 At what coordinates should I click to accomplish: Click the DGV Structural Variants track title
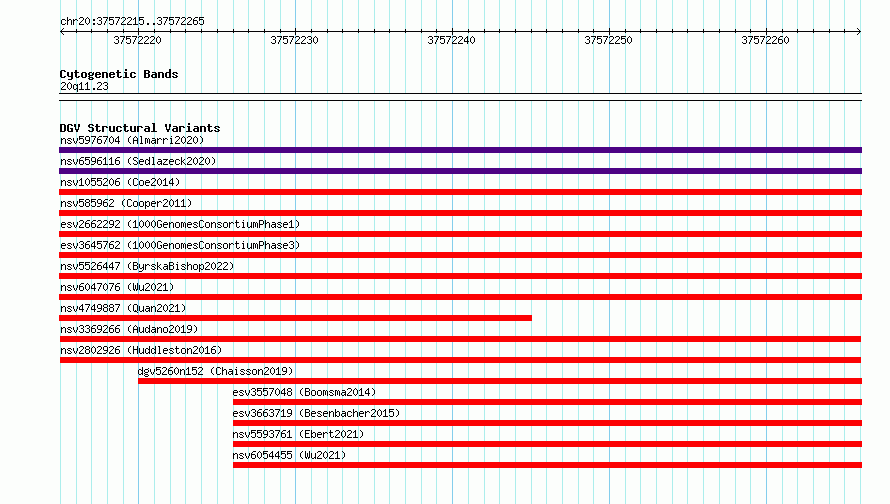(x=140, y=128)
